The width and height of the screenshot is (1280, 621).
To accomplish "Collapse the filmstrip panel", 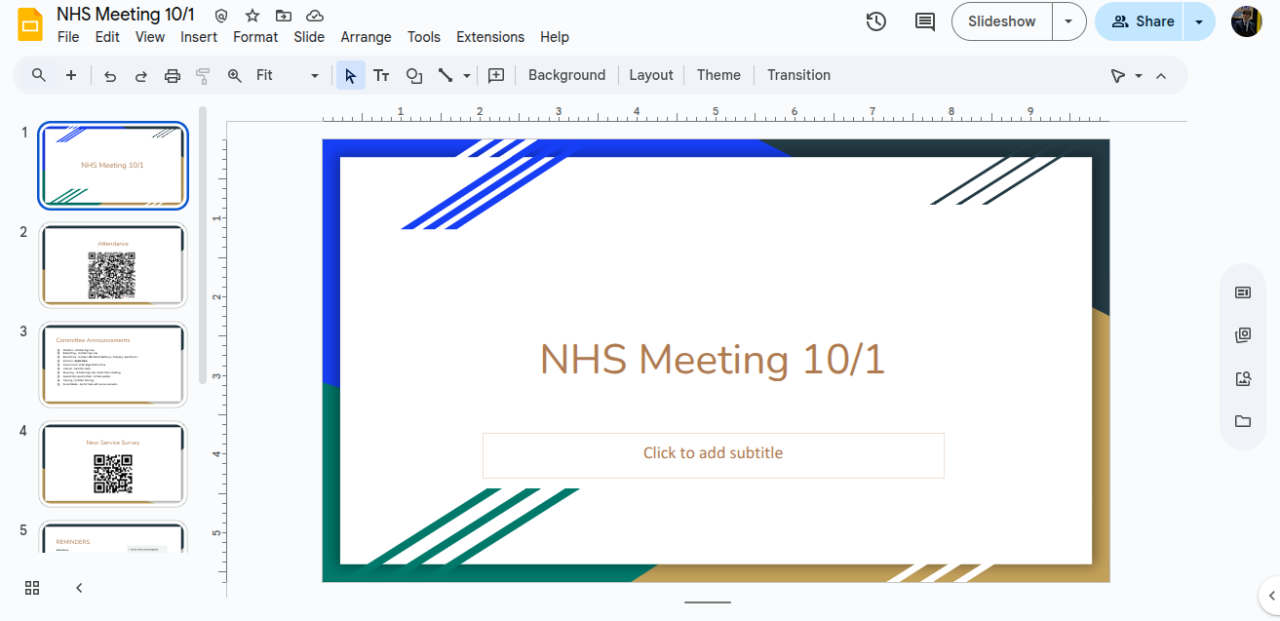I will click(79, 588).
